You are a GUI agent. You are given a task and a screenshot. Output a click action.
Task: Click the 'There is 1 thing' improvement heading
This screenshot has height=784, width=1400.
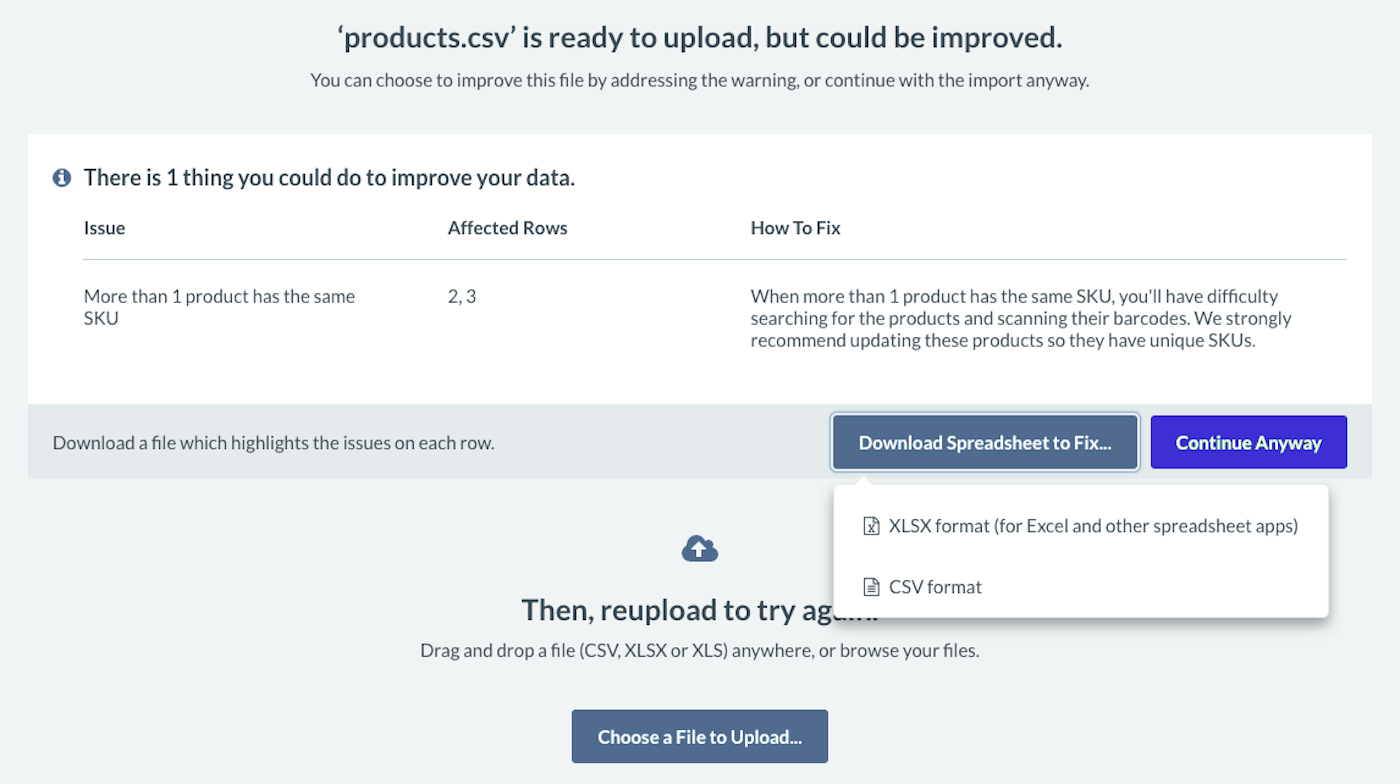(329, 178)
